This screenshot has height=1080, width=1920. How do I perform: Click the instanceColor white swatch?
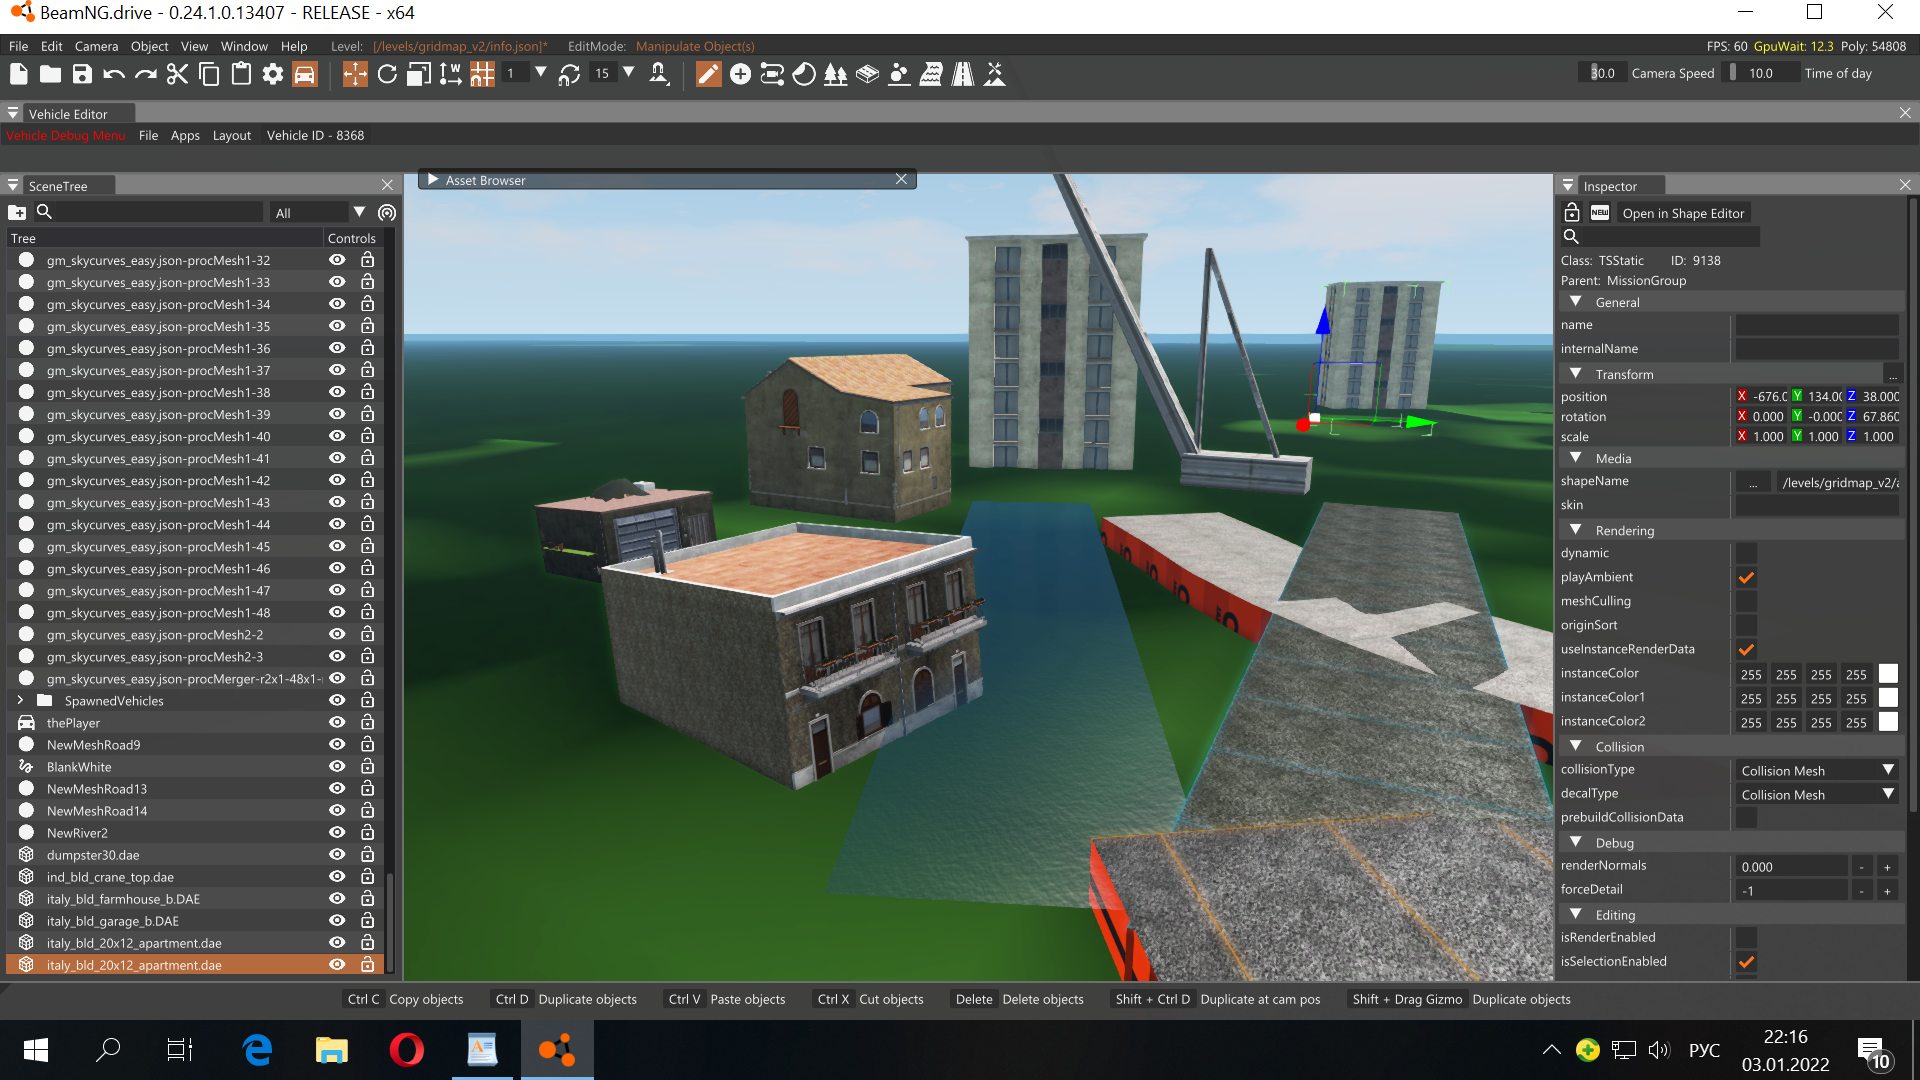click(1888, 674)
